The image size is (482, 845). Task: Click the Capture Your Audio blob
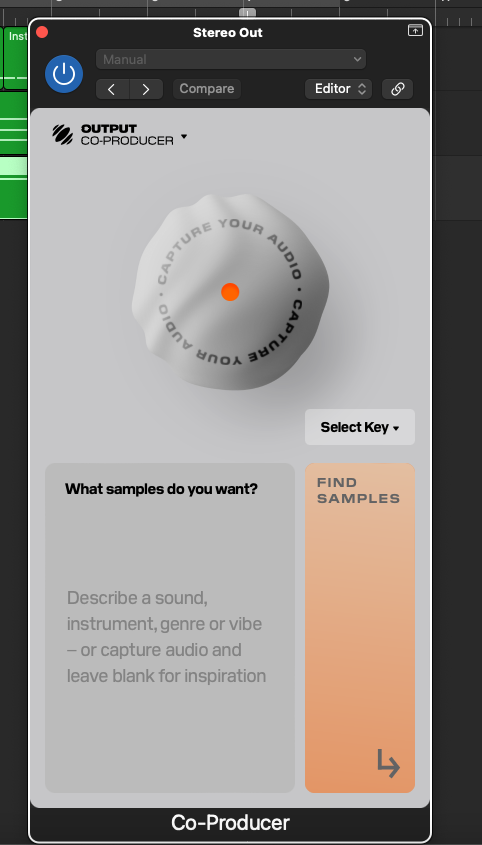point(230,292)
